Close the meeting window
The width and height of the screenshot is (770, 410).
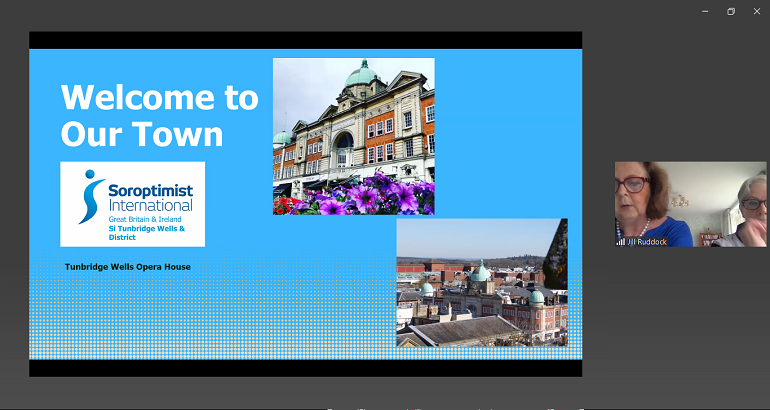756,11
